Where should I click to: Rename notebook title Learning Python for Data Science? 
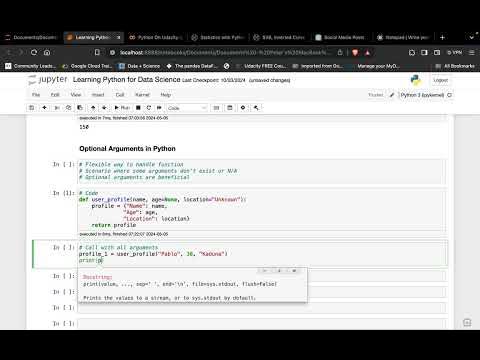(126, 80)
